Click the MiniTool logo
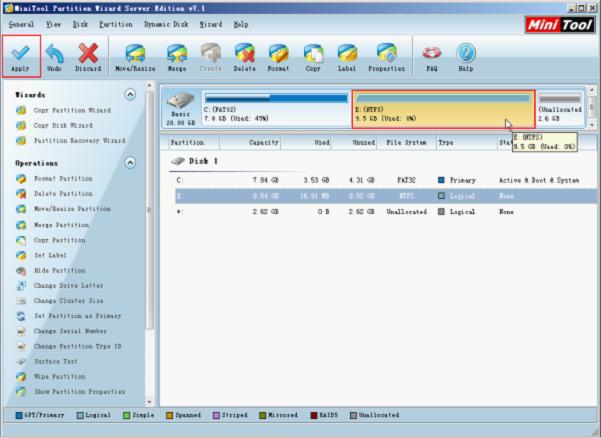 tap(559, 25)
